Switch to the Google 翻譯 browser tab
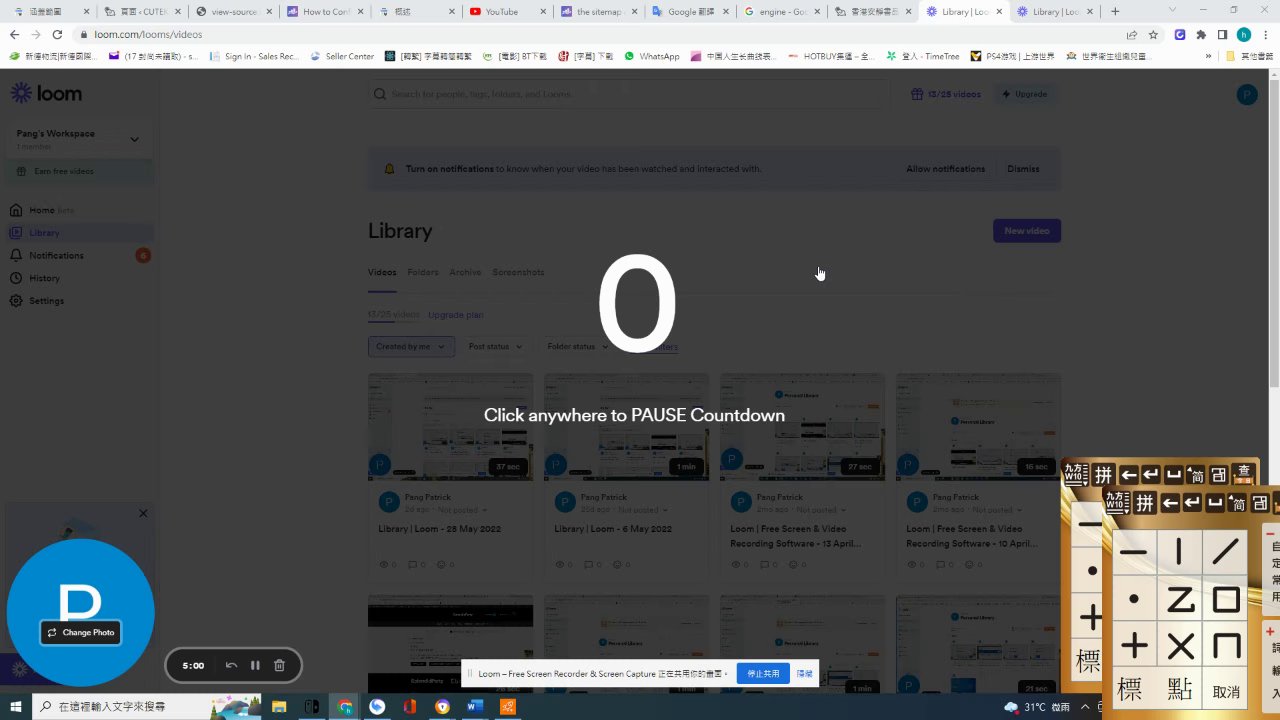The width and height of the screenshot is (1280, 720). pyautogui.click(x=692, y=12)
